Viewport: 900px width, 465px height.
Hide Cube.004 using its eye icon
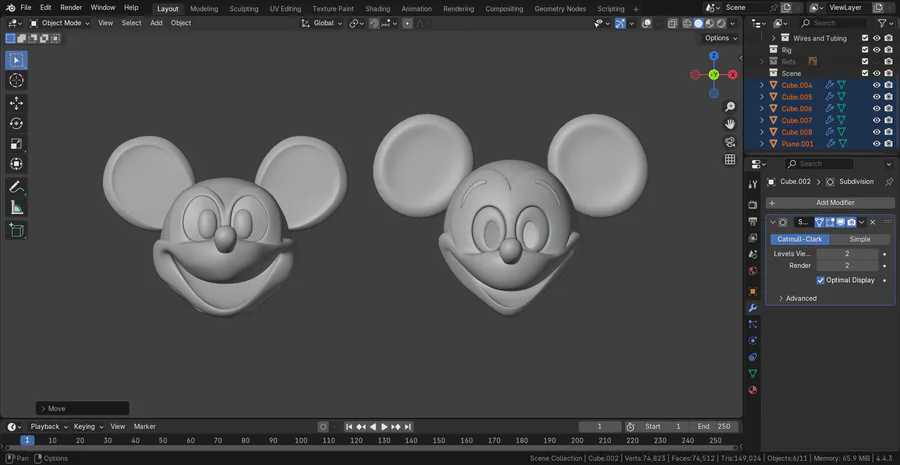tap(876, 85)
